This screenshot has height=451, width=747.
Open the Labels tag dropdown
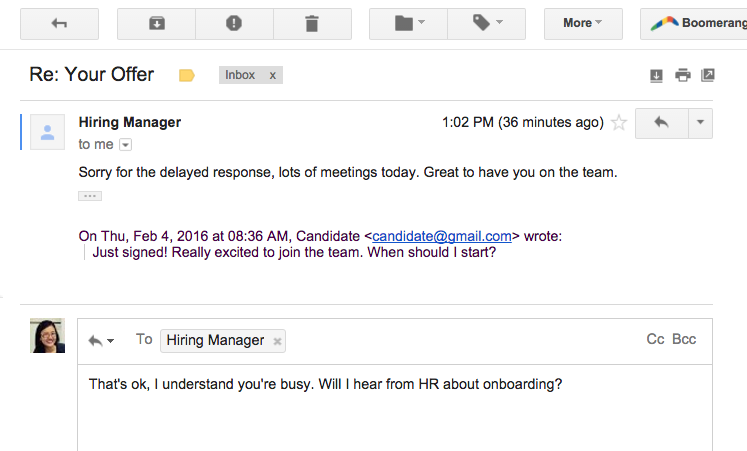tap(487, 23)
